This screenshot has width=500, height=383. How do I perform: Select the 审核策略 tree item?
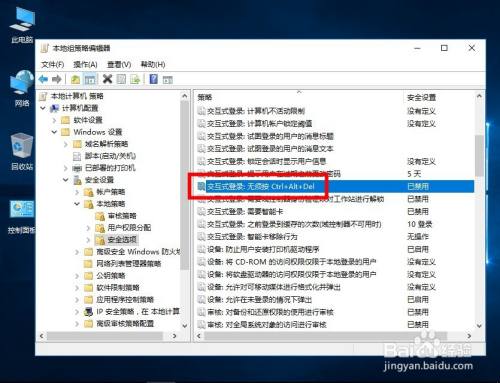[x=122, y=216]
